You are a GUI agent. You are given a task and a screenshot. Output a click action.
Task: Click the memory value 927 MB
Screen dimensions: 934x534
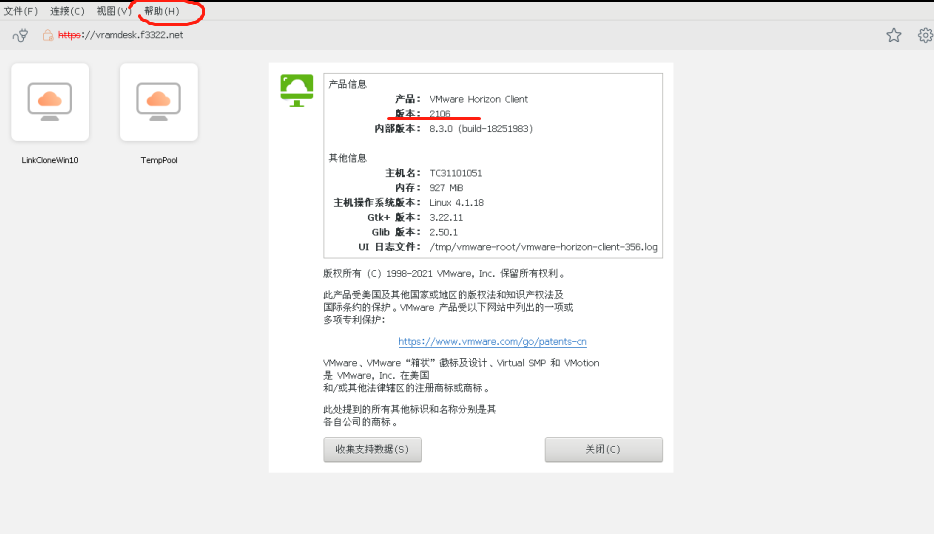[446, 188]
